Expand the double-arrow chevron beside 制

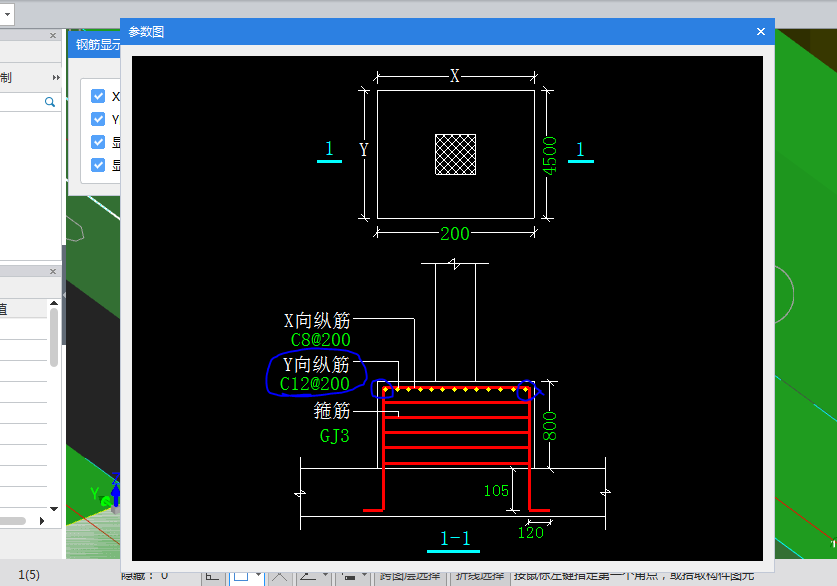click(x=56, y=77)
